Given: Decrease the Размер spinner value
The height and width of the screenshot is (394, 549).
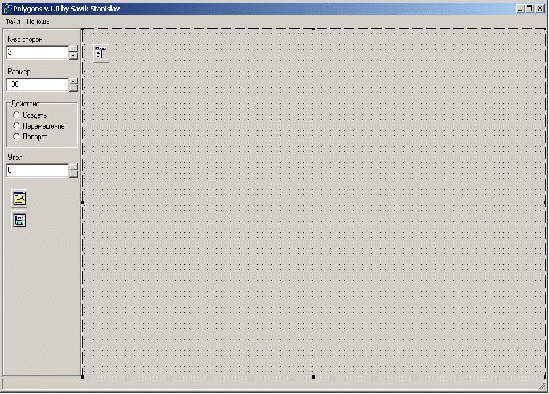Looking at the screenshot, I should point(73,88).
